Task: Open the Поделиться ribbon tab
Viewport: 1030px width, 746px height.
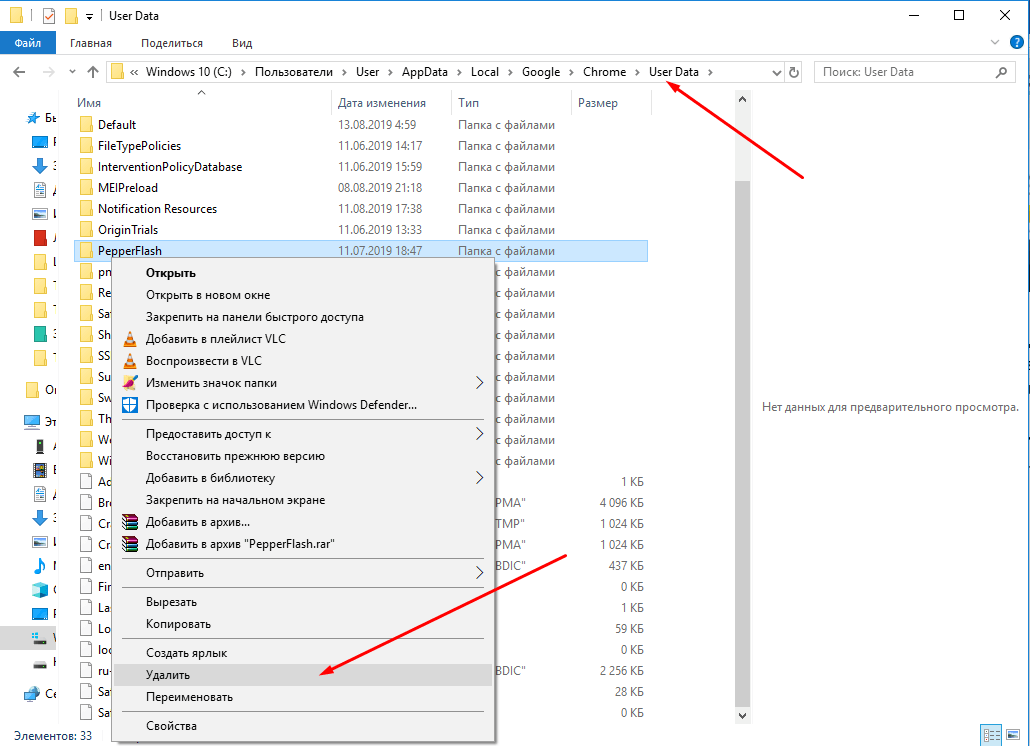Action: pos(171,43)
